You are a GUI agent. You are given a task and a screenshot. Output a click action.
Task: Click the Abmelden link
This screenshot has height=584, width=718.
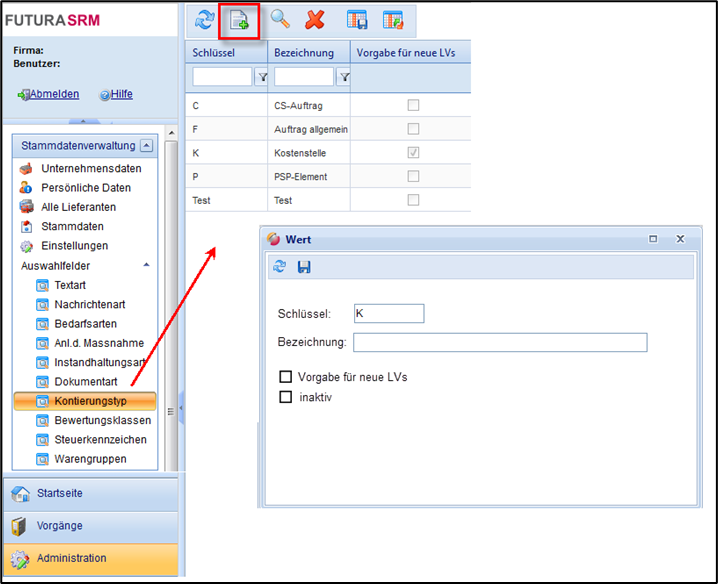(53, 95)
